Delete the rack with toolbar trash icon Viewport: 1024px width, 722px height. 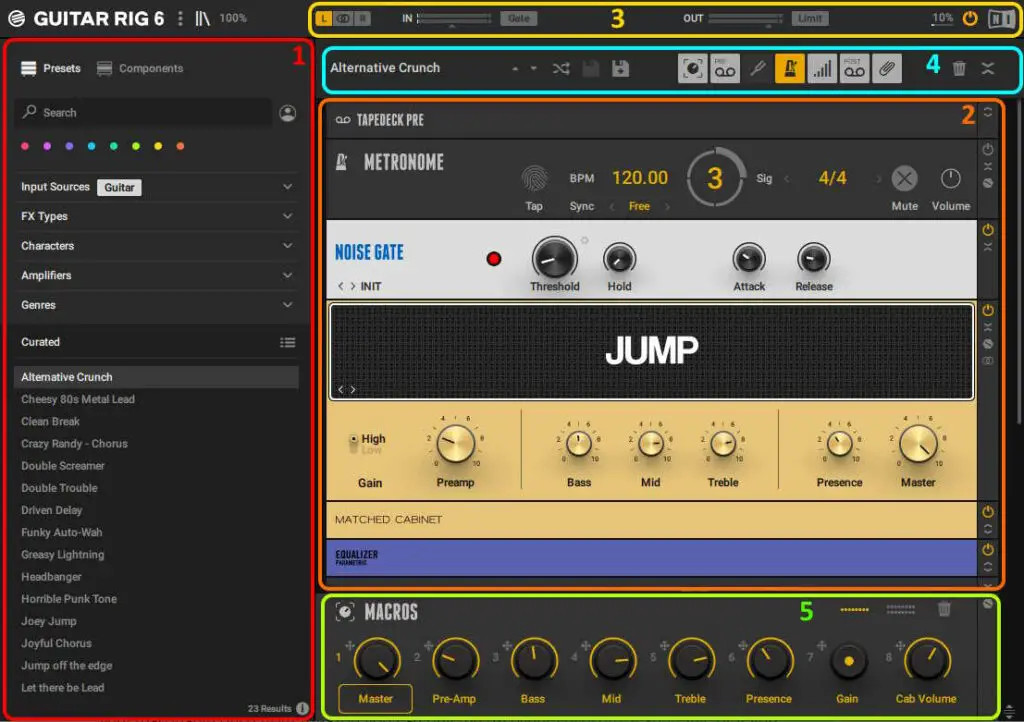[x=959, y=68]
